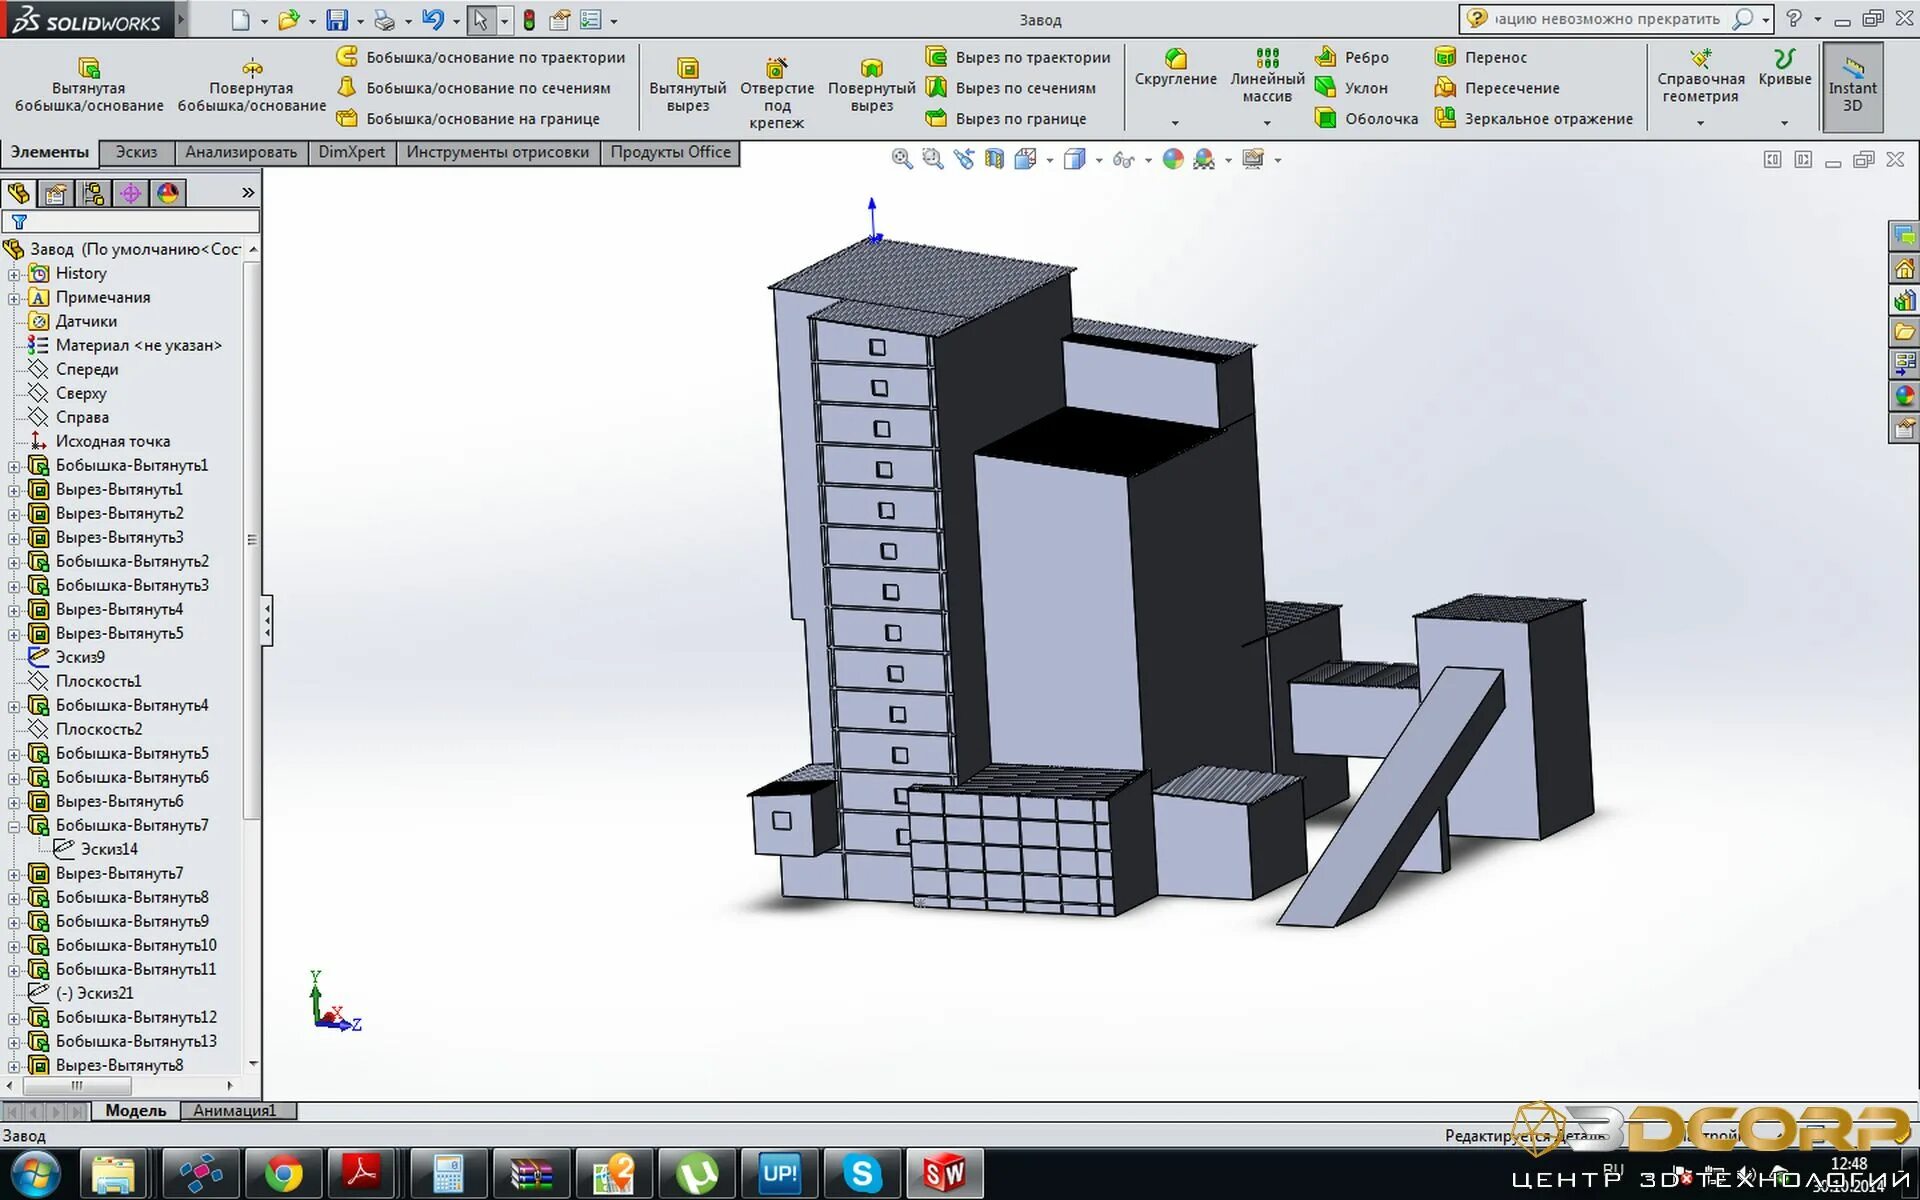
Task: Click the Скругление fillet tool
Action: click(1175, 68)
